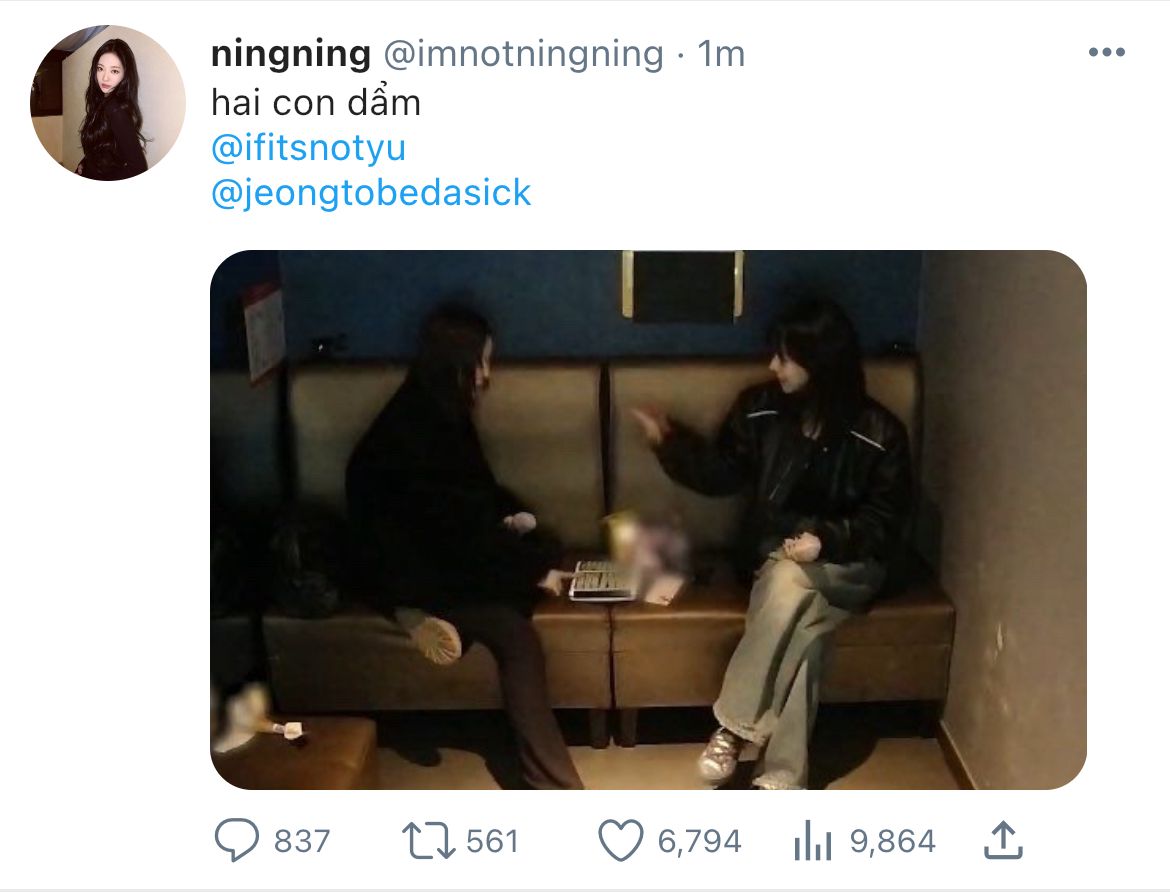The height and width of the screenshot is (893, 1170).
Task: Open the more options three-dot menu
Action: coord(1106,53)
